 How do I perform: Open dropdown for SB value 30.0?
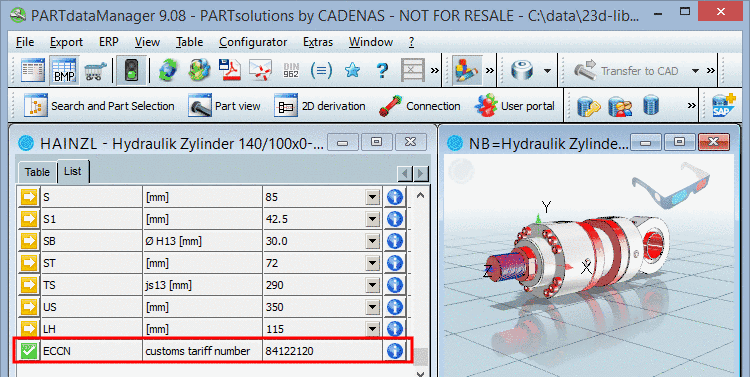[x=372, y=241]
